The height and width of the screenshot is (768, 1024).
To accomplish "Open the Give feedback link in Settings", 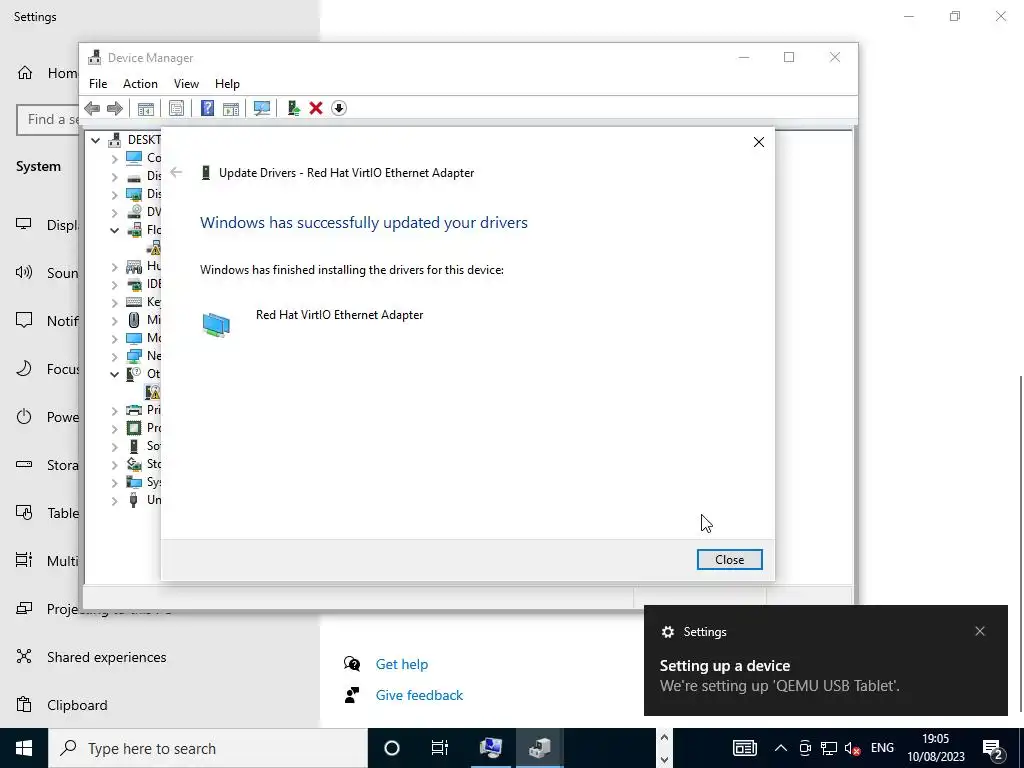I will coord(419,695).
